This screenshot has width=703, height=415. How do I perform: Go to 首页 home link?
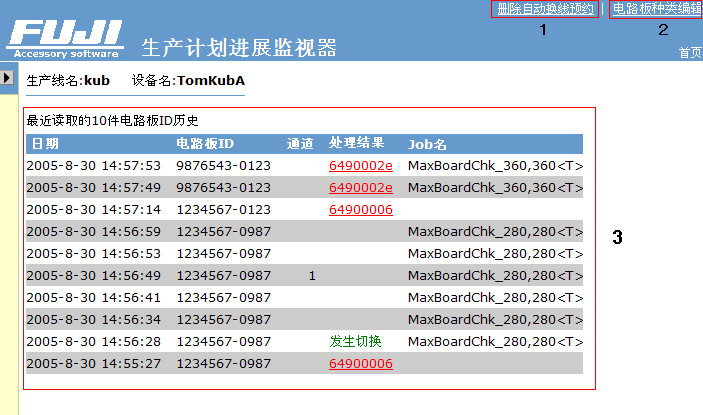coord(689,52)
